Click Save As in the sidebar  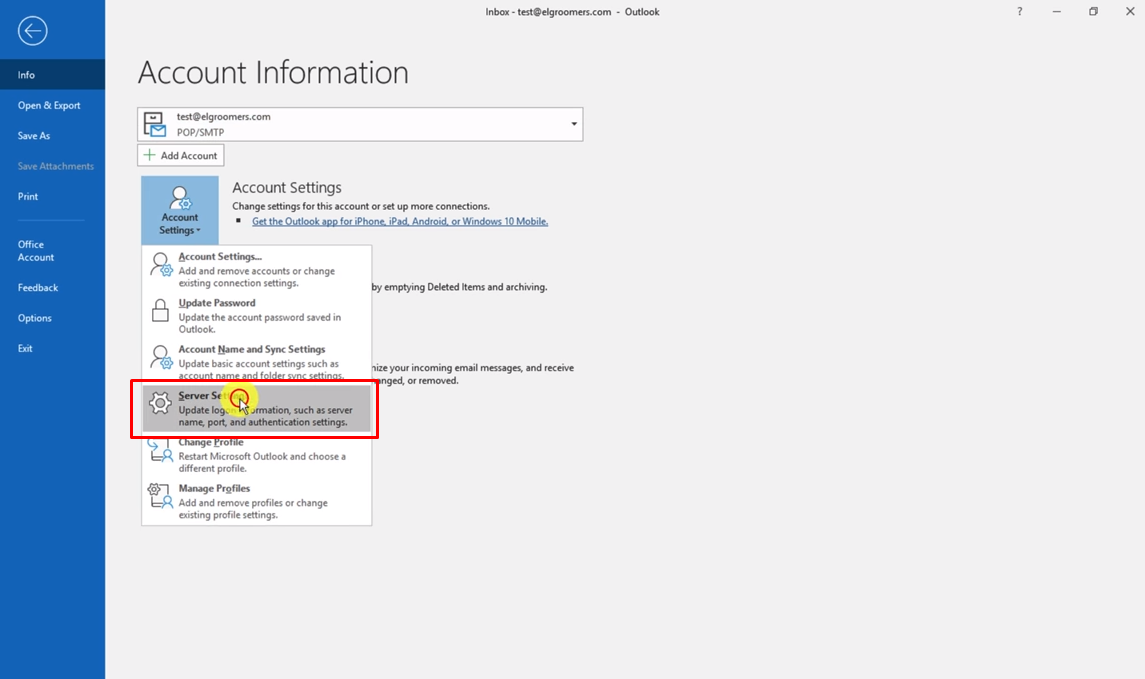coord(53,136)
